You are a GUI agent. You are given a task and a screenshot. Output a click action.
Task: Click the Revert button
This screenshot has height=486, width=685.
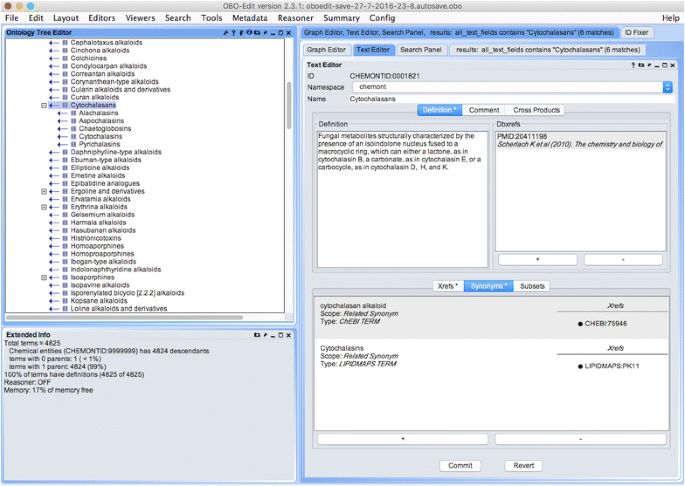[x=523, y=465]
